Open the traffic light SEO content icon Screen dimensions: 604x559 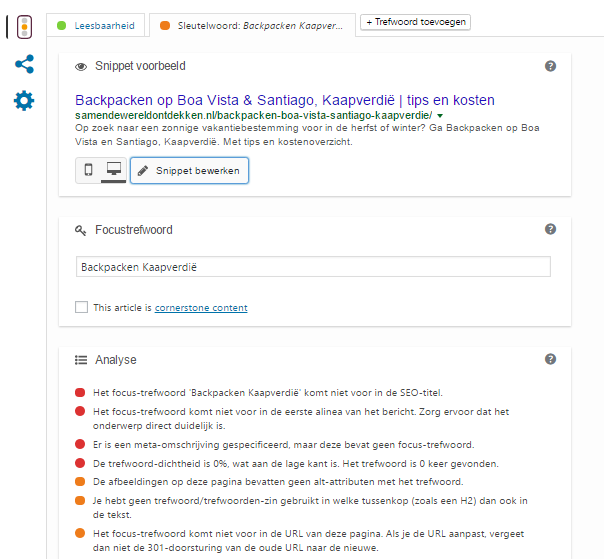(24, 27)
